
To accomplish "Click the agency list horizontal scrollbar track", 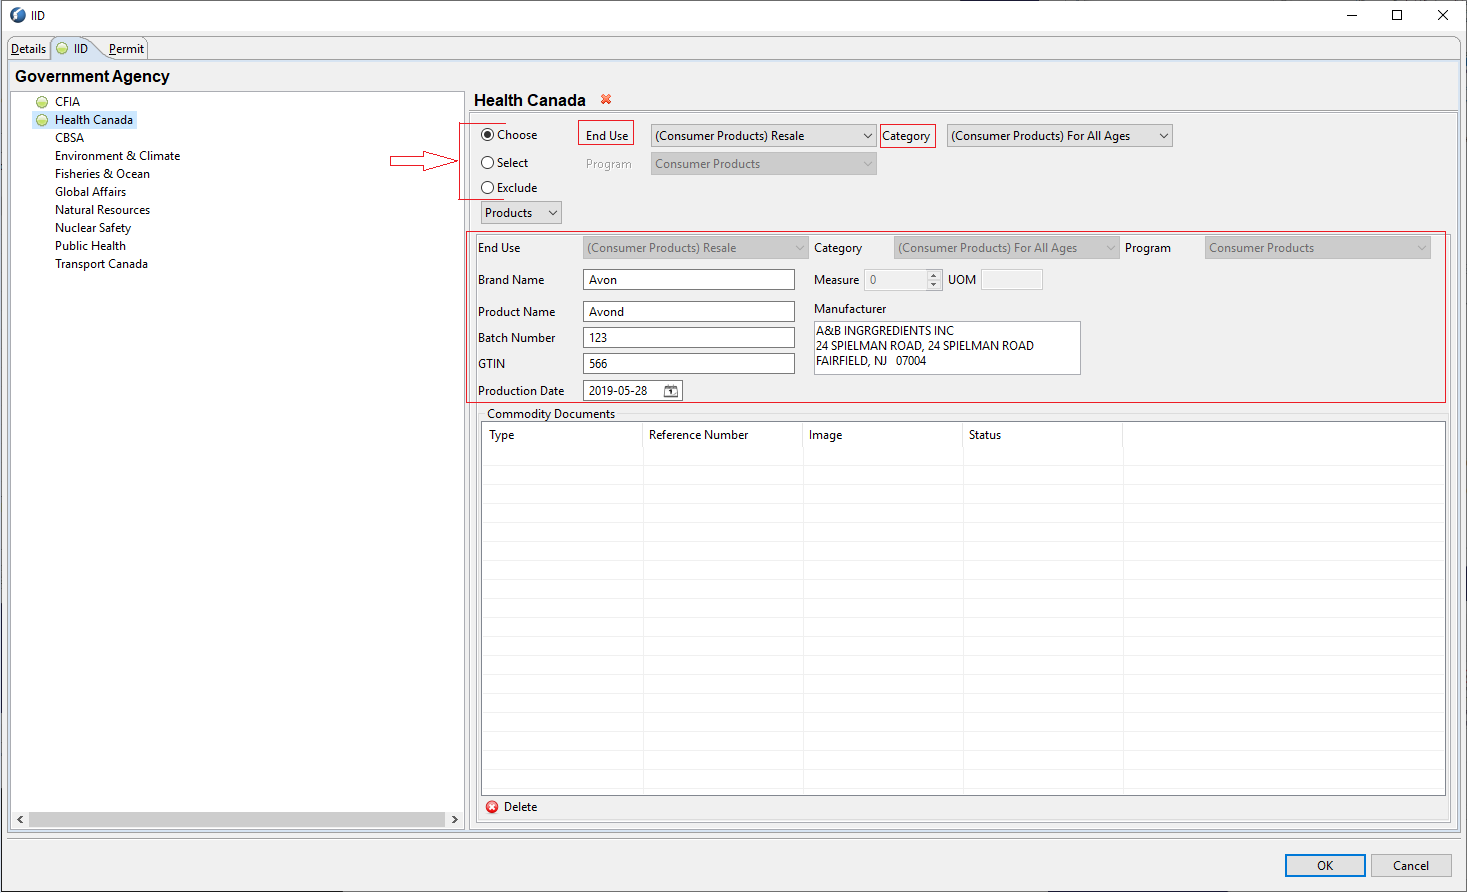I will pyautogui.click(x=237, y=820).
